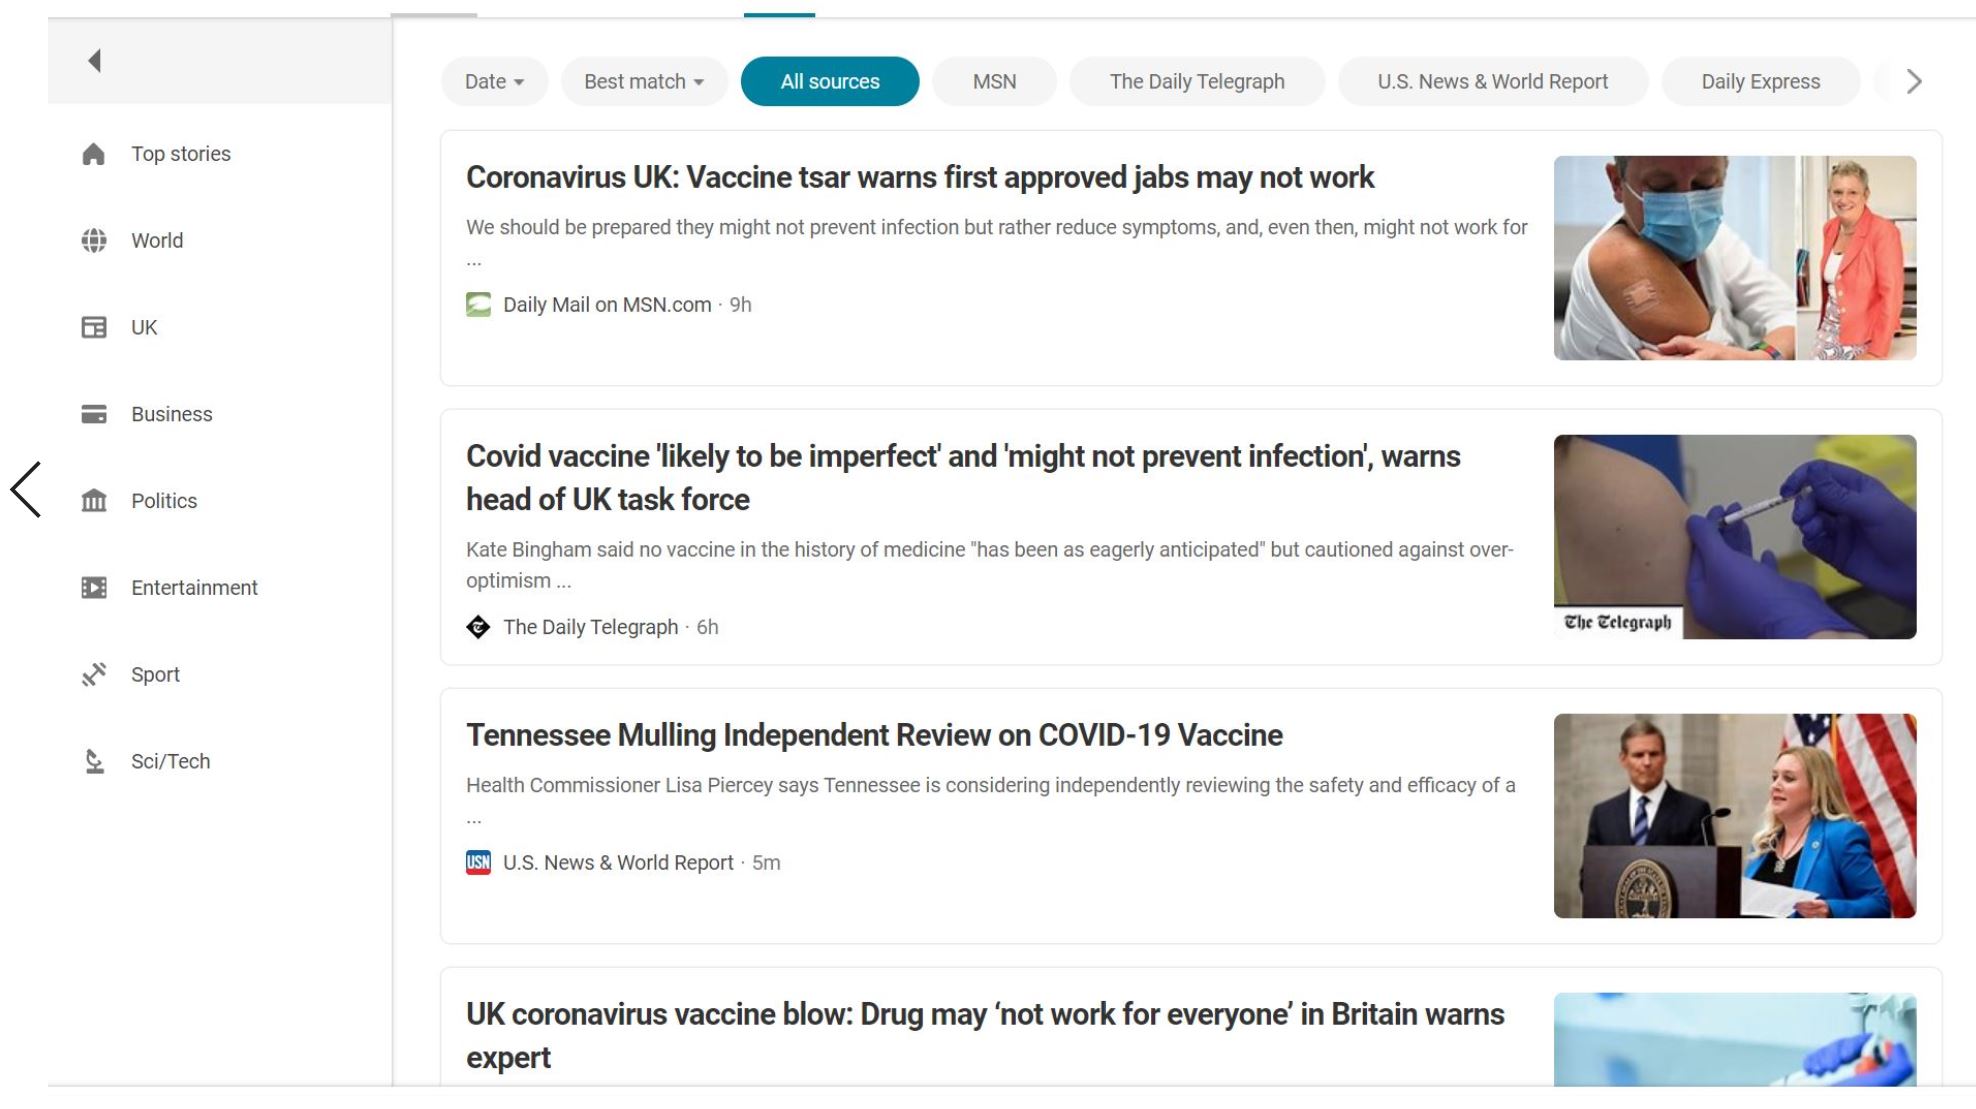
Task: Click the World globe icon
Action: [x=94, y=241]
